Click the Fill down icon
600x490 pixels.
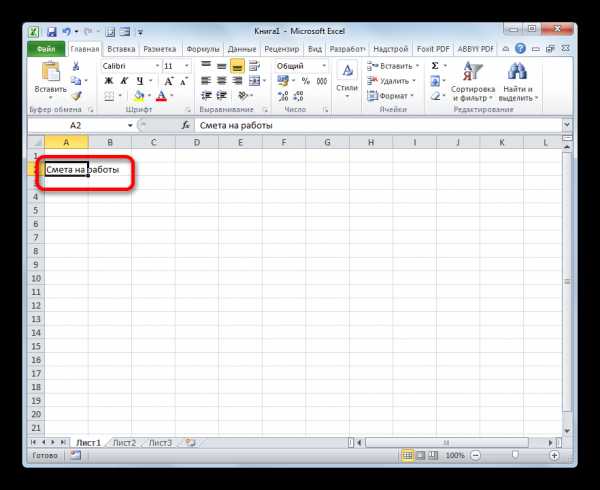435,81
